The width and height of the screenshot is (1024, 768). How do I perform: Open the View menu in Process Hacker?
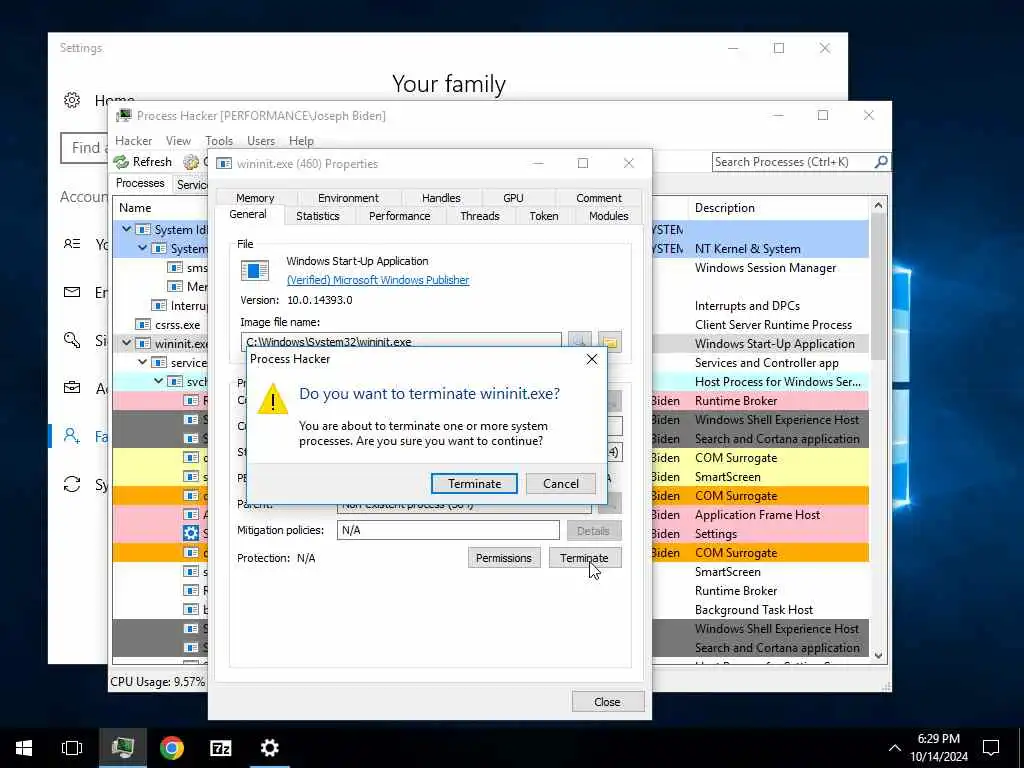tap(178, 141)
